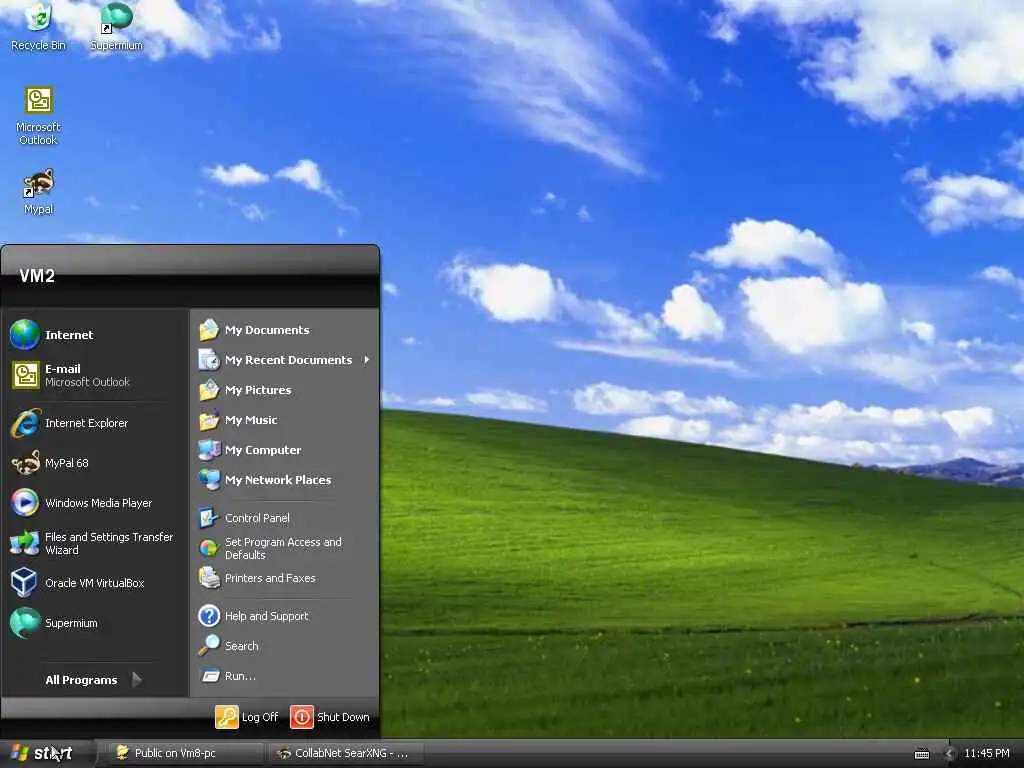This screenshot has width=1024, height=768.
Task: Expand the All Programs list
Action: click(95, 680)
